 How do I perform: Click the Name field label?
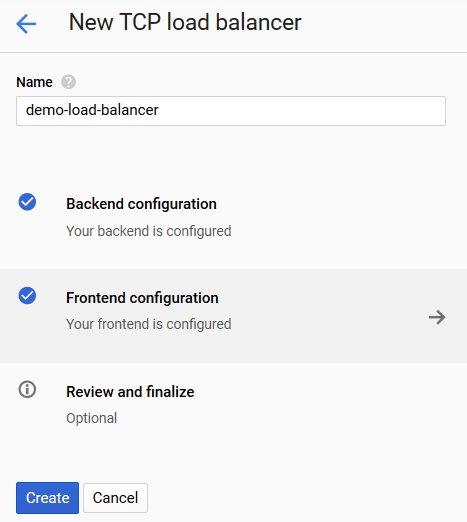click(34, 82)
